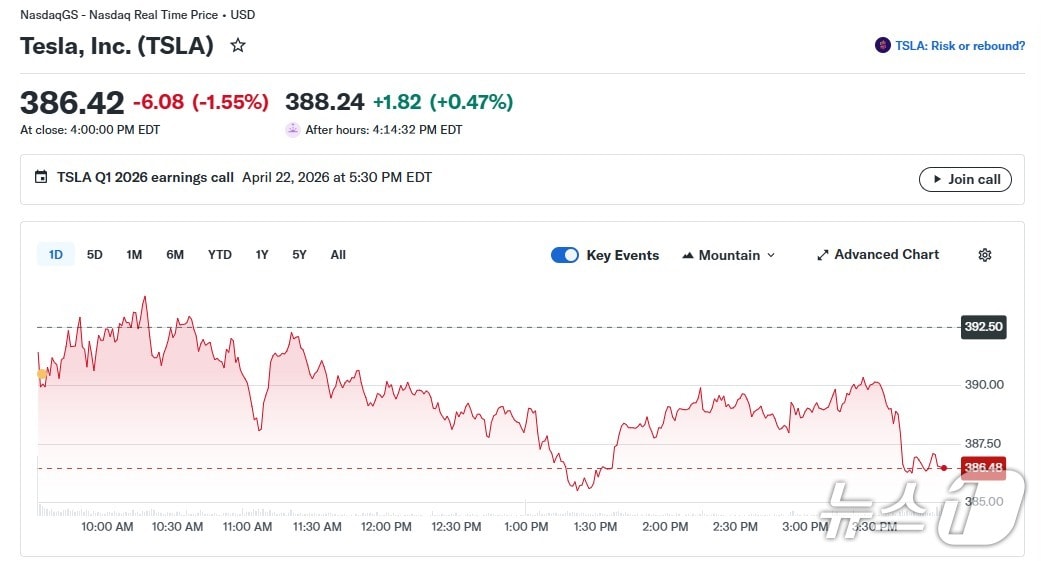Click the purple TSLA analysis icon

(882, 46)
